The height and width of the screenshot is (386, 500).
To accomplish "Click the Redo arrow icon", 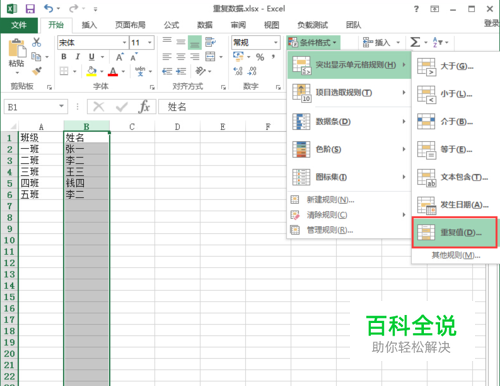I will pos(74,9).
